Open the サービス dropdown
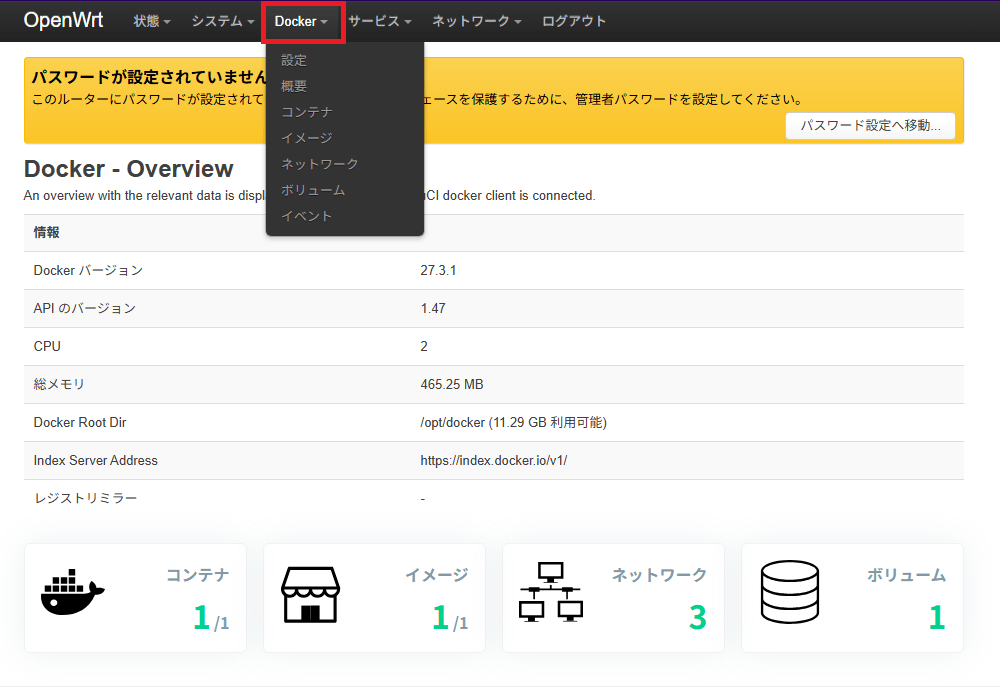 coord(380,20)
